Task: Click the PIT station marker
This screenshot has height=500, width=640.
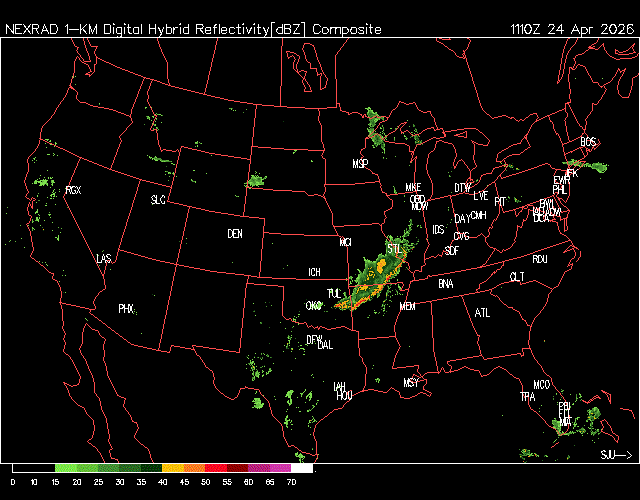Action: point(501,201)
